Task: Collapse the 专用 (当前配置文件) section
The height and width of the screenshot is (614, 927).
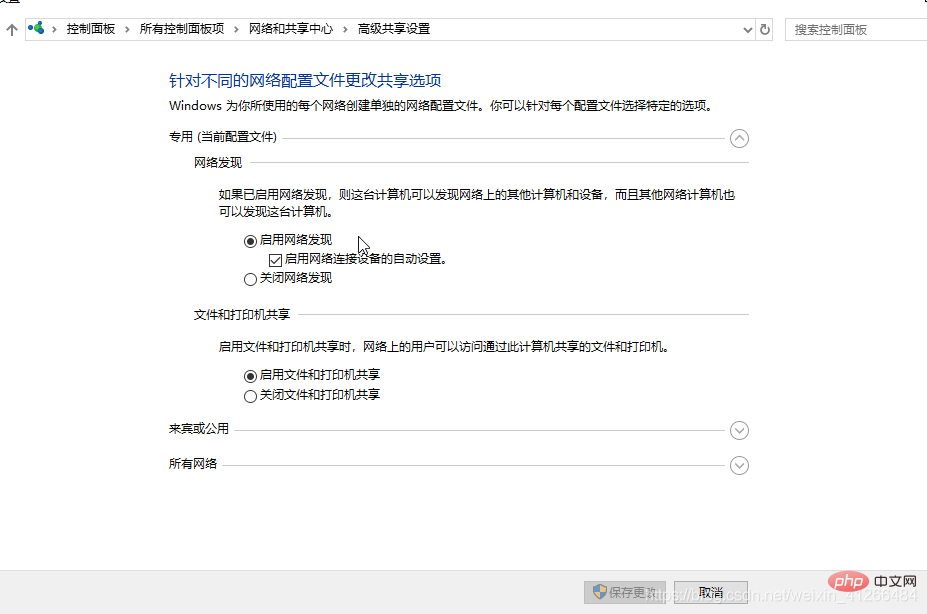Action: [x=739, y=139]
